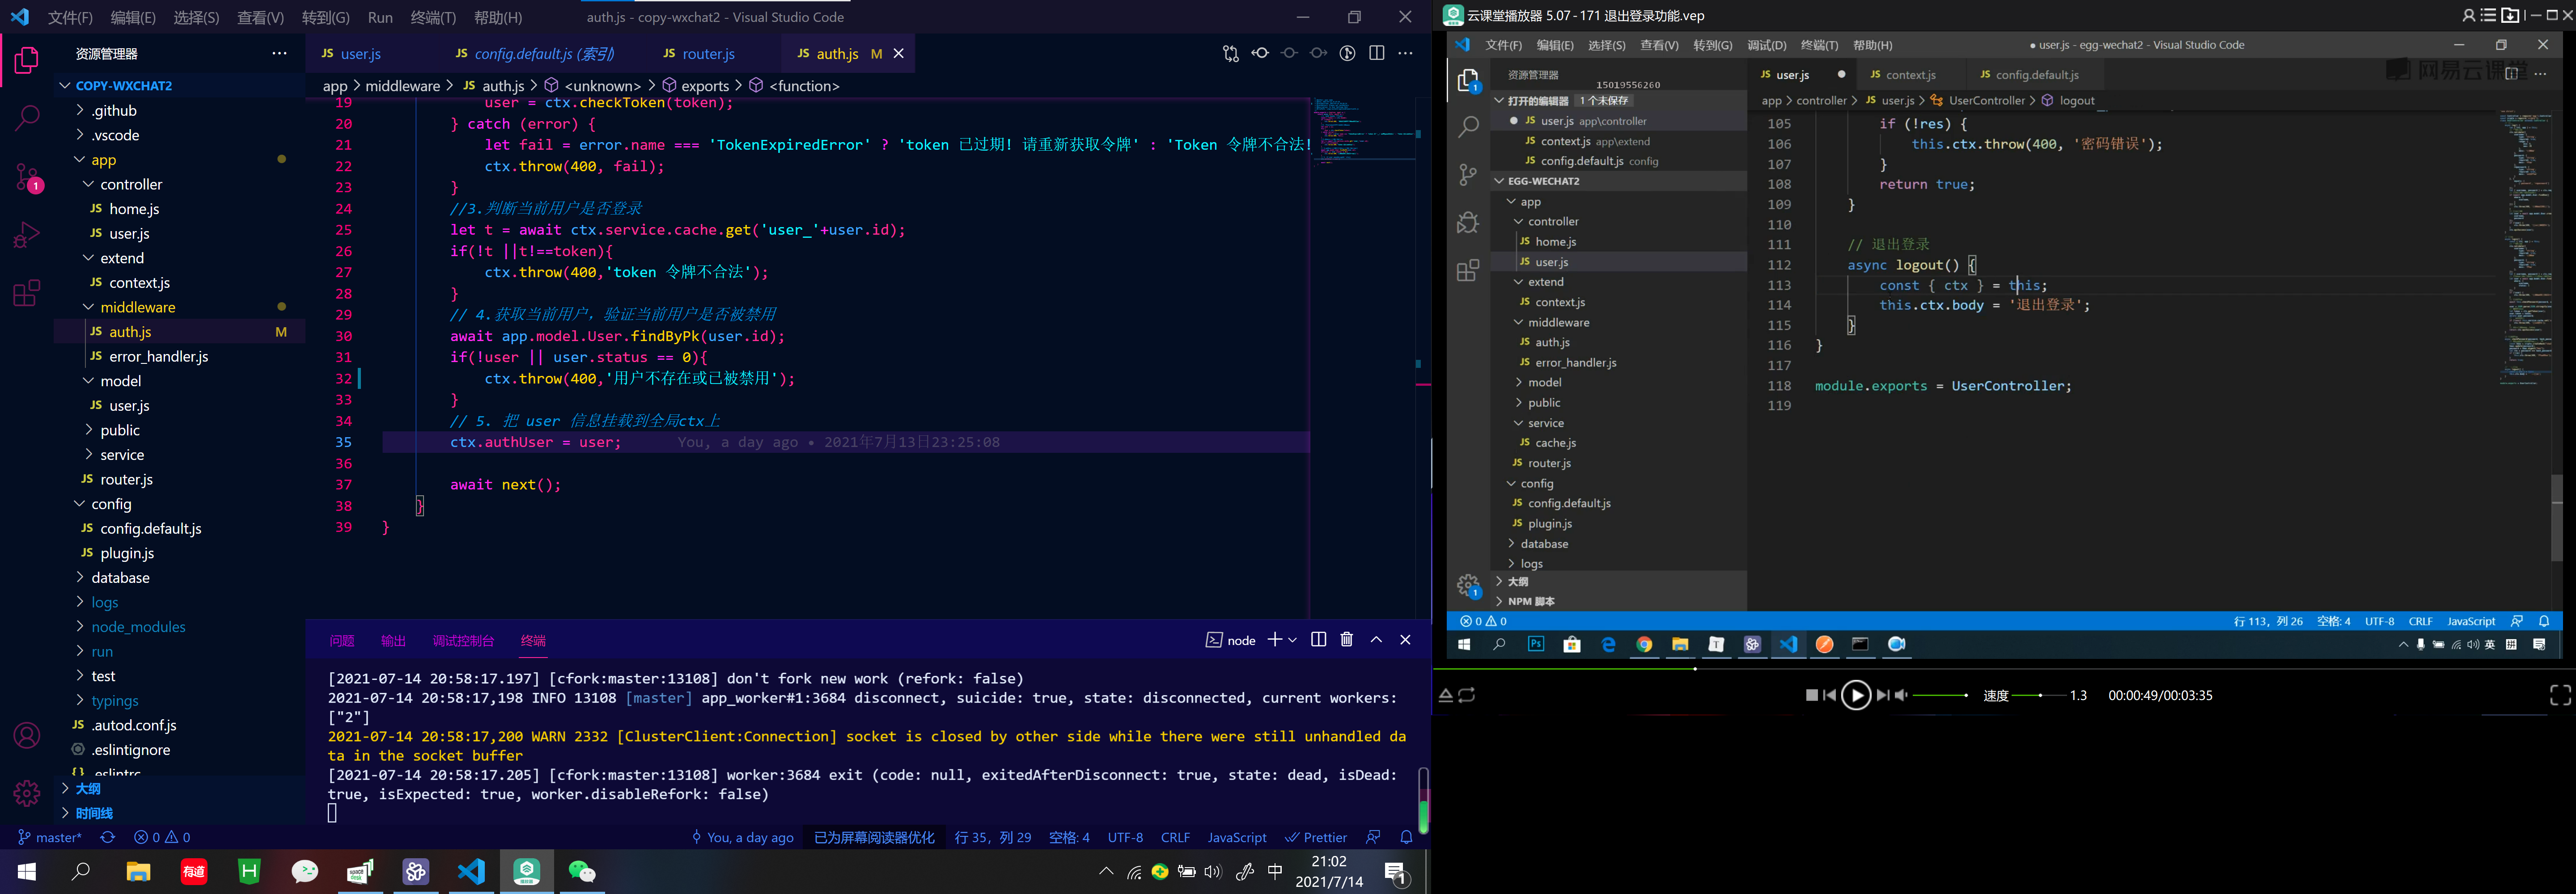2576x894 pixels.
Task: Split the left editor to the right
Action: click(1377, 54)
